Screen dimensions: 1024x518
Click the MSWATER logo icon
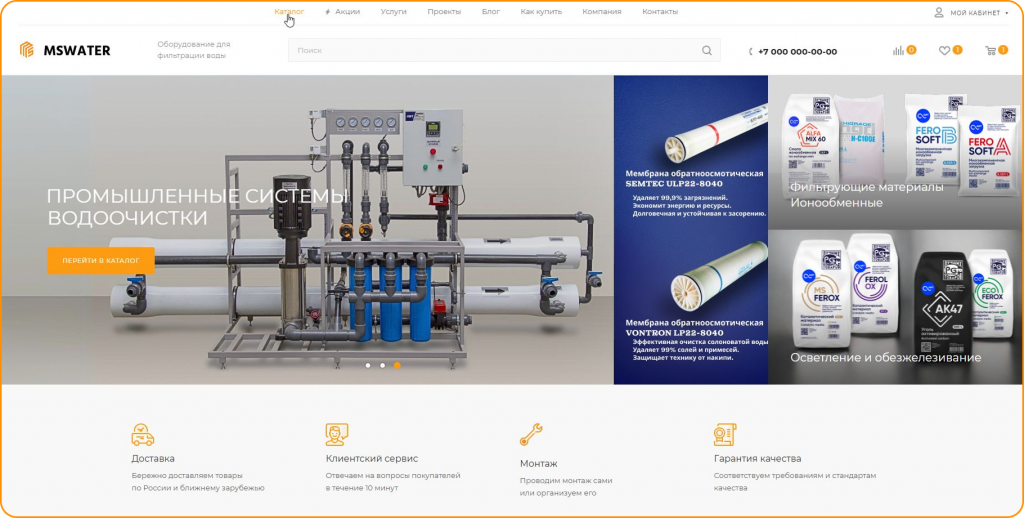27,50
